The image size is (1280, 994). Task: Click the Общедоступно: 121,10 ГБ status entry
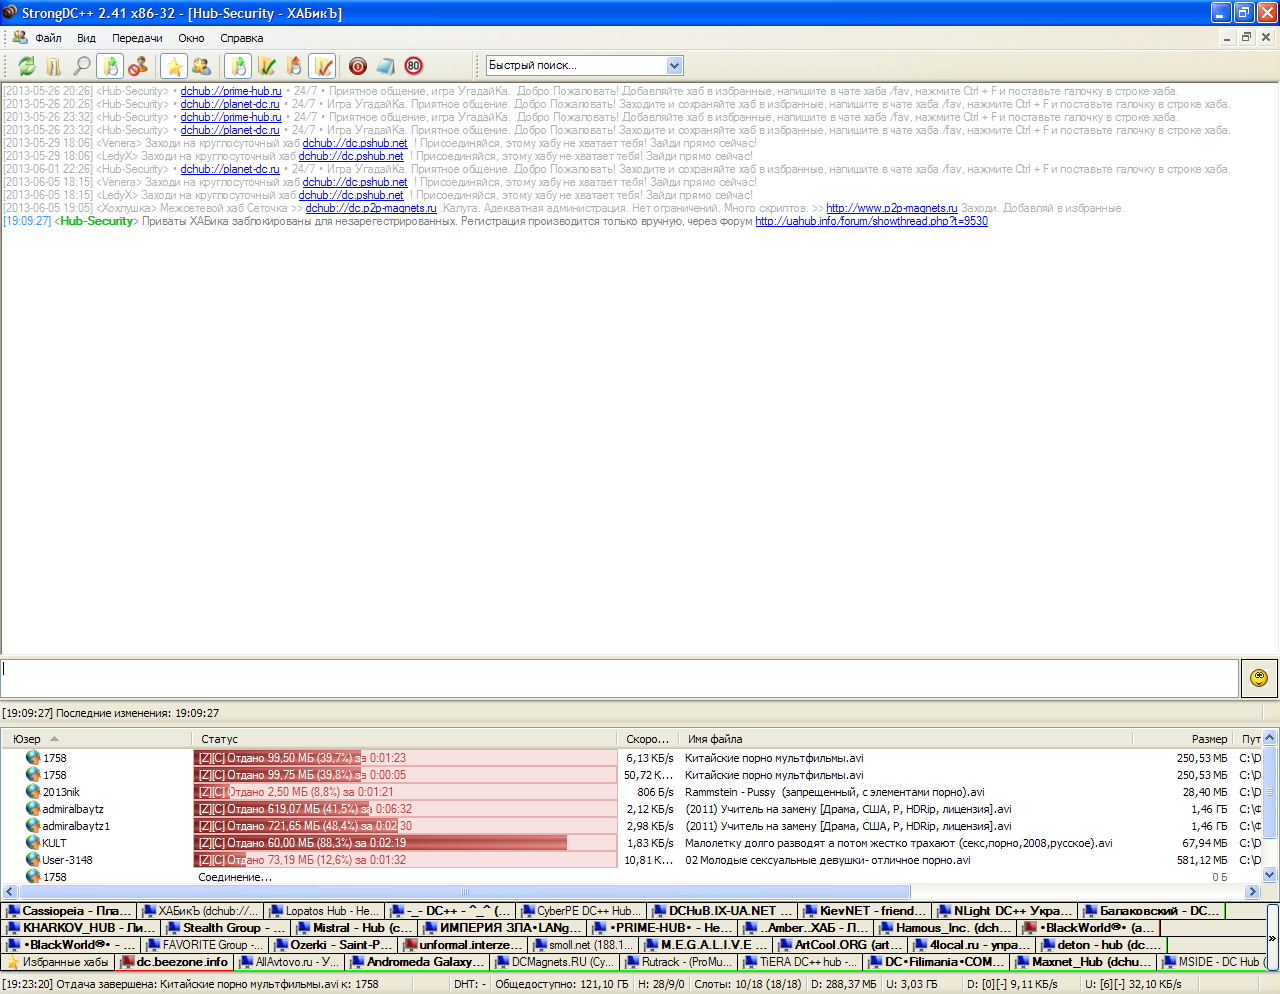pos(562,984)
